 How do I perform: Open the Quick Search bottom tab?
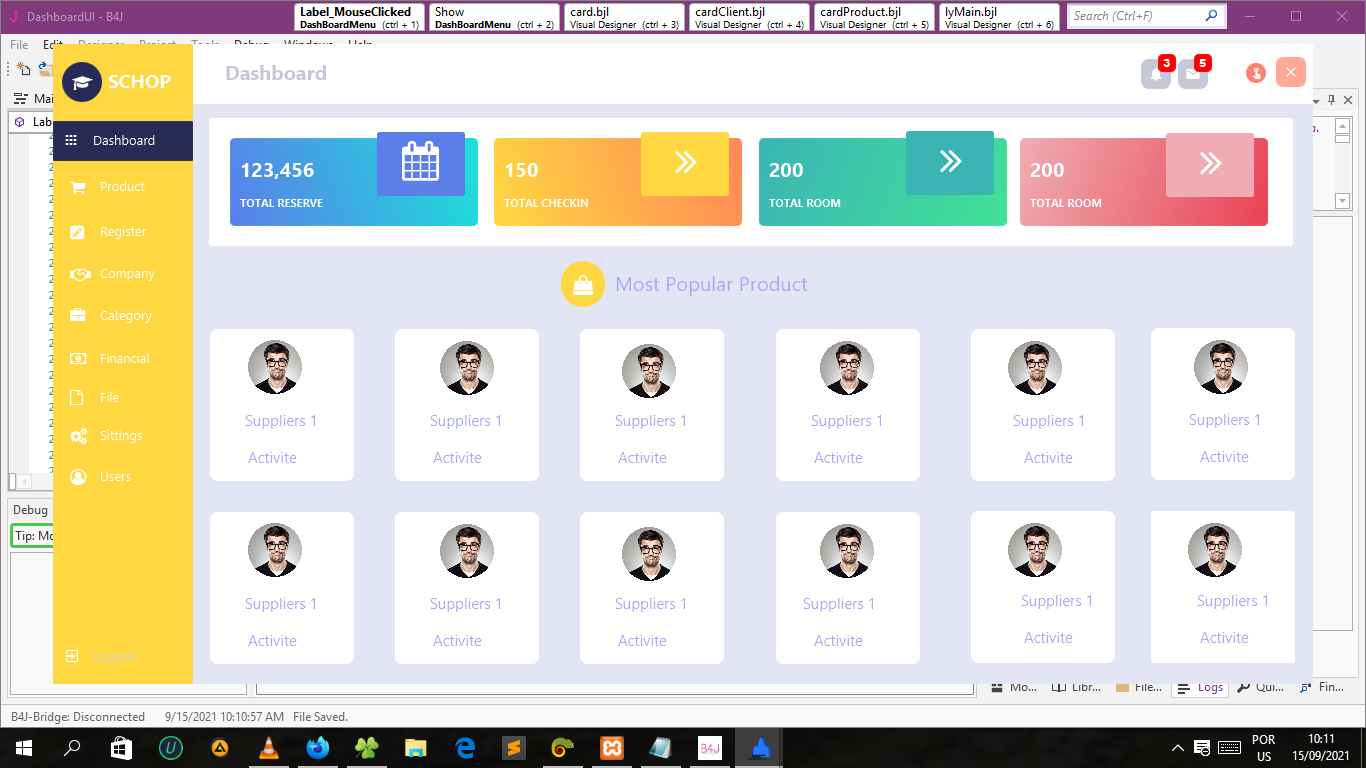pos(1261,688)
